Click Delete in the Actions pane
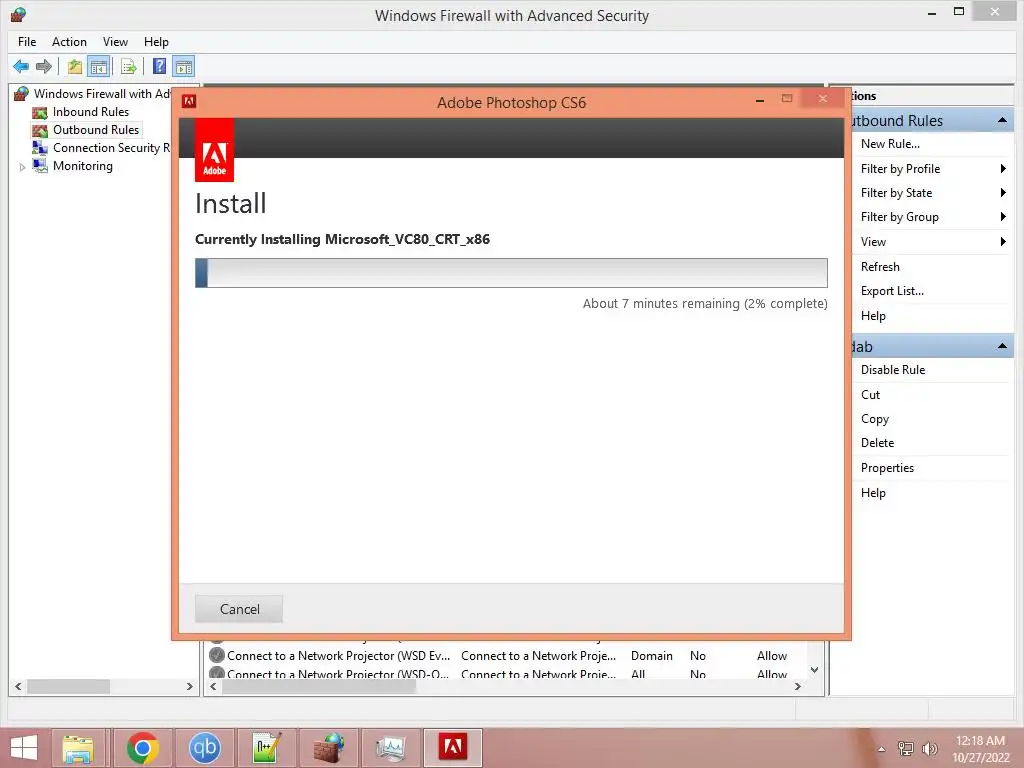This screenshot has height=768, width=1024. [877, 443]
